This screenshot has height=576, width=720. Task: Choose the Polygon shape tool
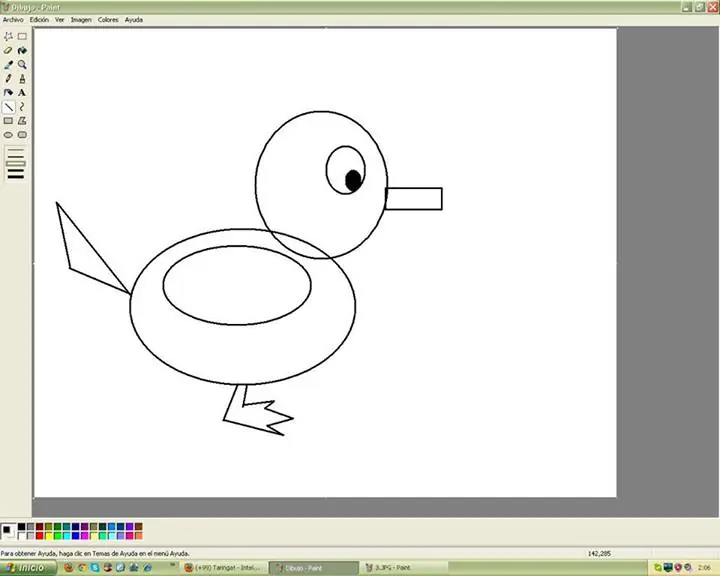(x=22, y=120)
